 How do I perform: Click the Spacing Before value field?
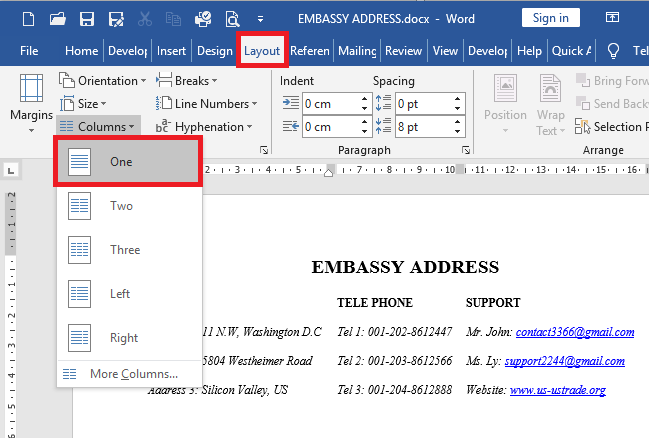point(423,103)
